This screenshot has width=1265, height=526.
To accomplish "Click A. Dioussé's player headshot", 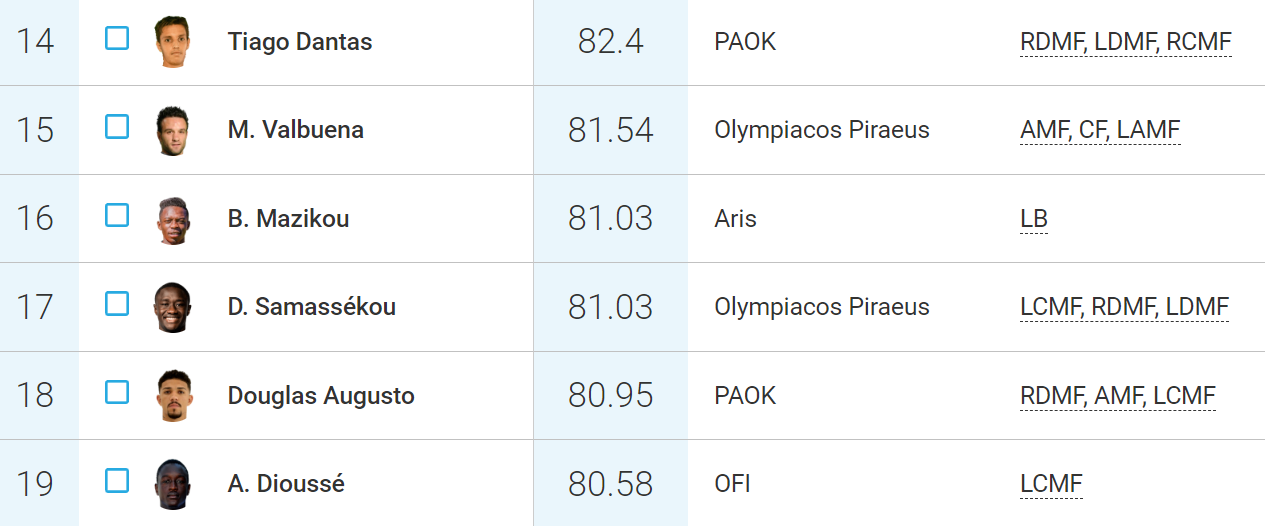I will (x=172, y=484).
